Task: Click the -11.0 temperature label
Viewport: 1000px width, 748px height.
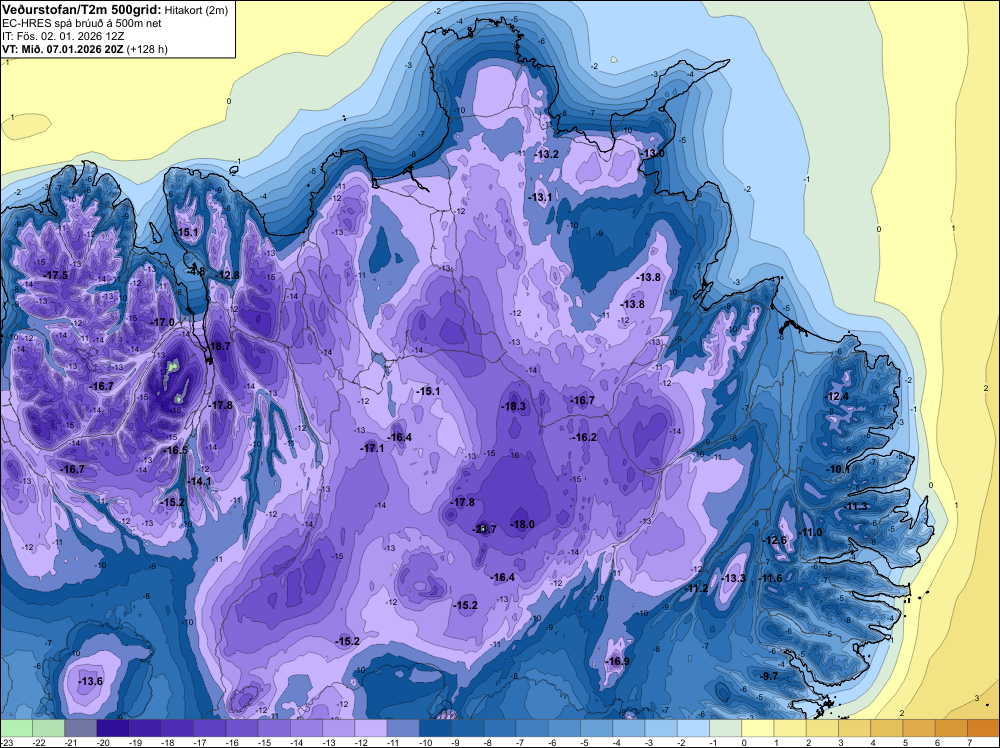Action: click(811, 532)
